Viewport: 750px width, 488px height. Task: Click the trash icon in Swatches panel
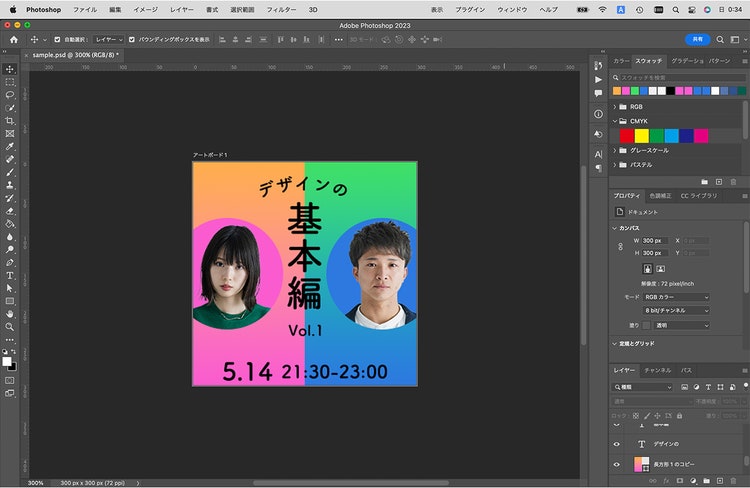[733, 182]
